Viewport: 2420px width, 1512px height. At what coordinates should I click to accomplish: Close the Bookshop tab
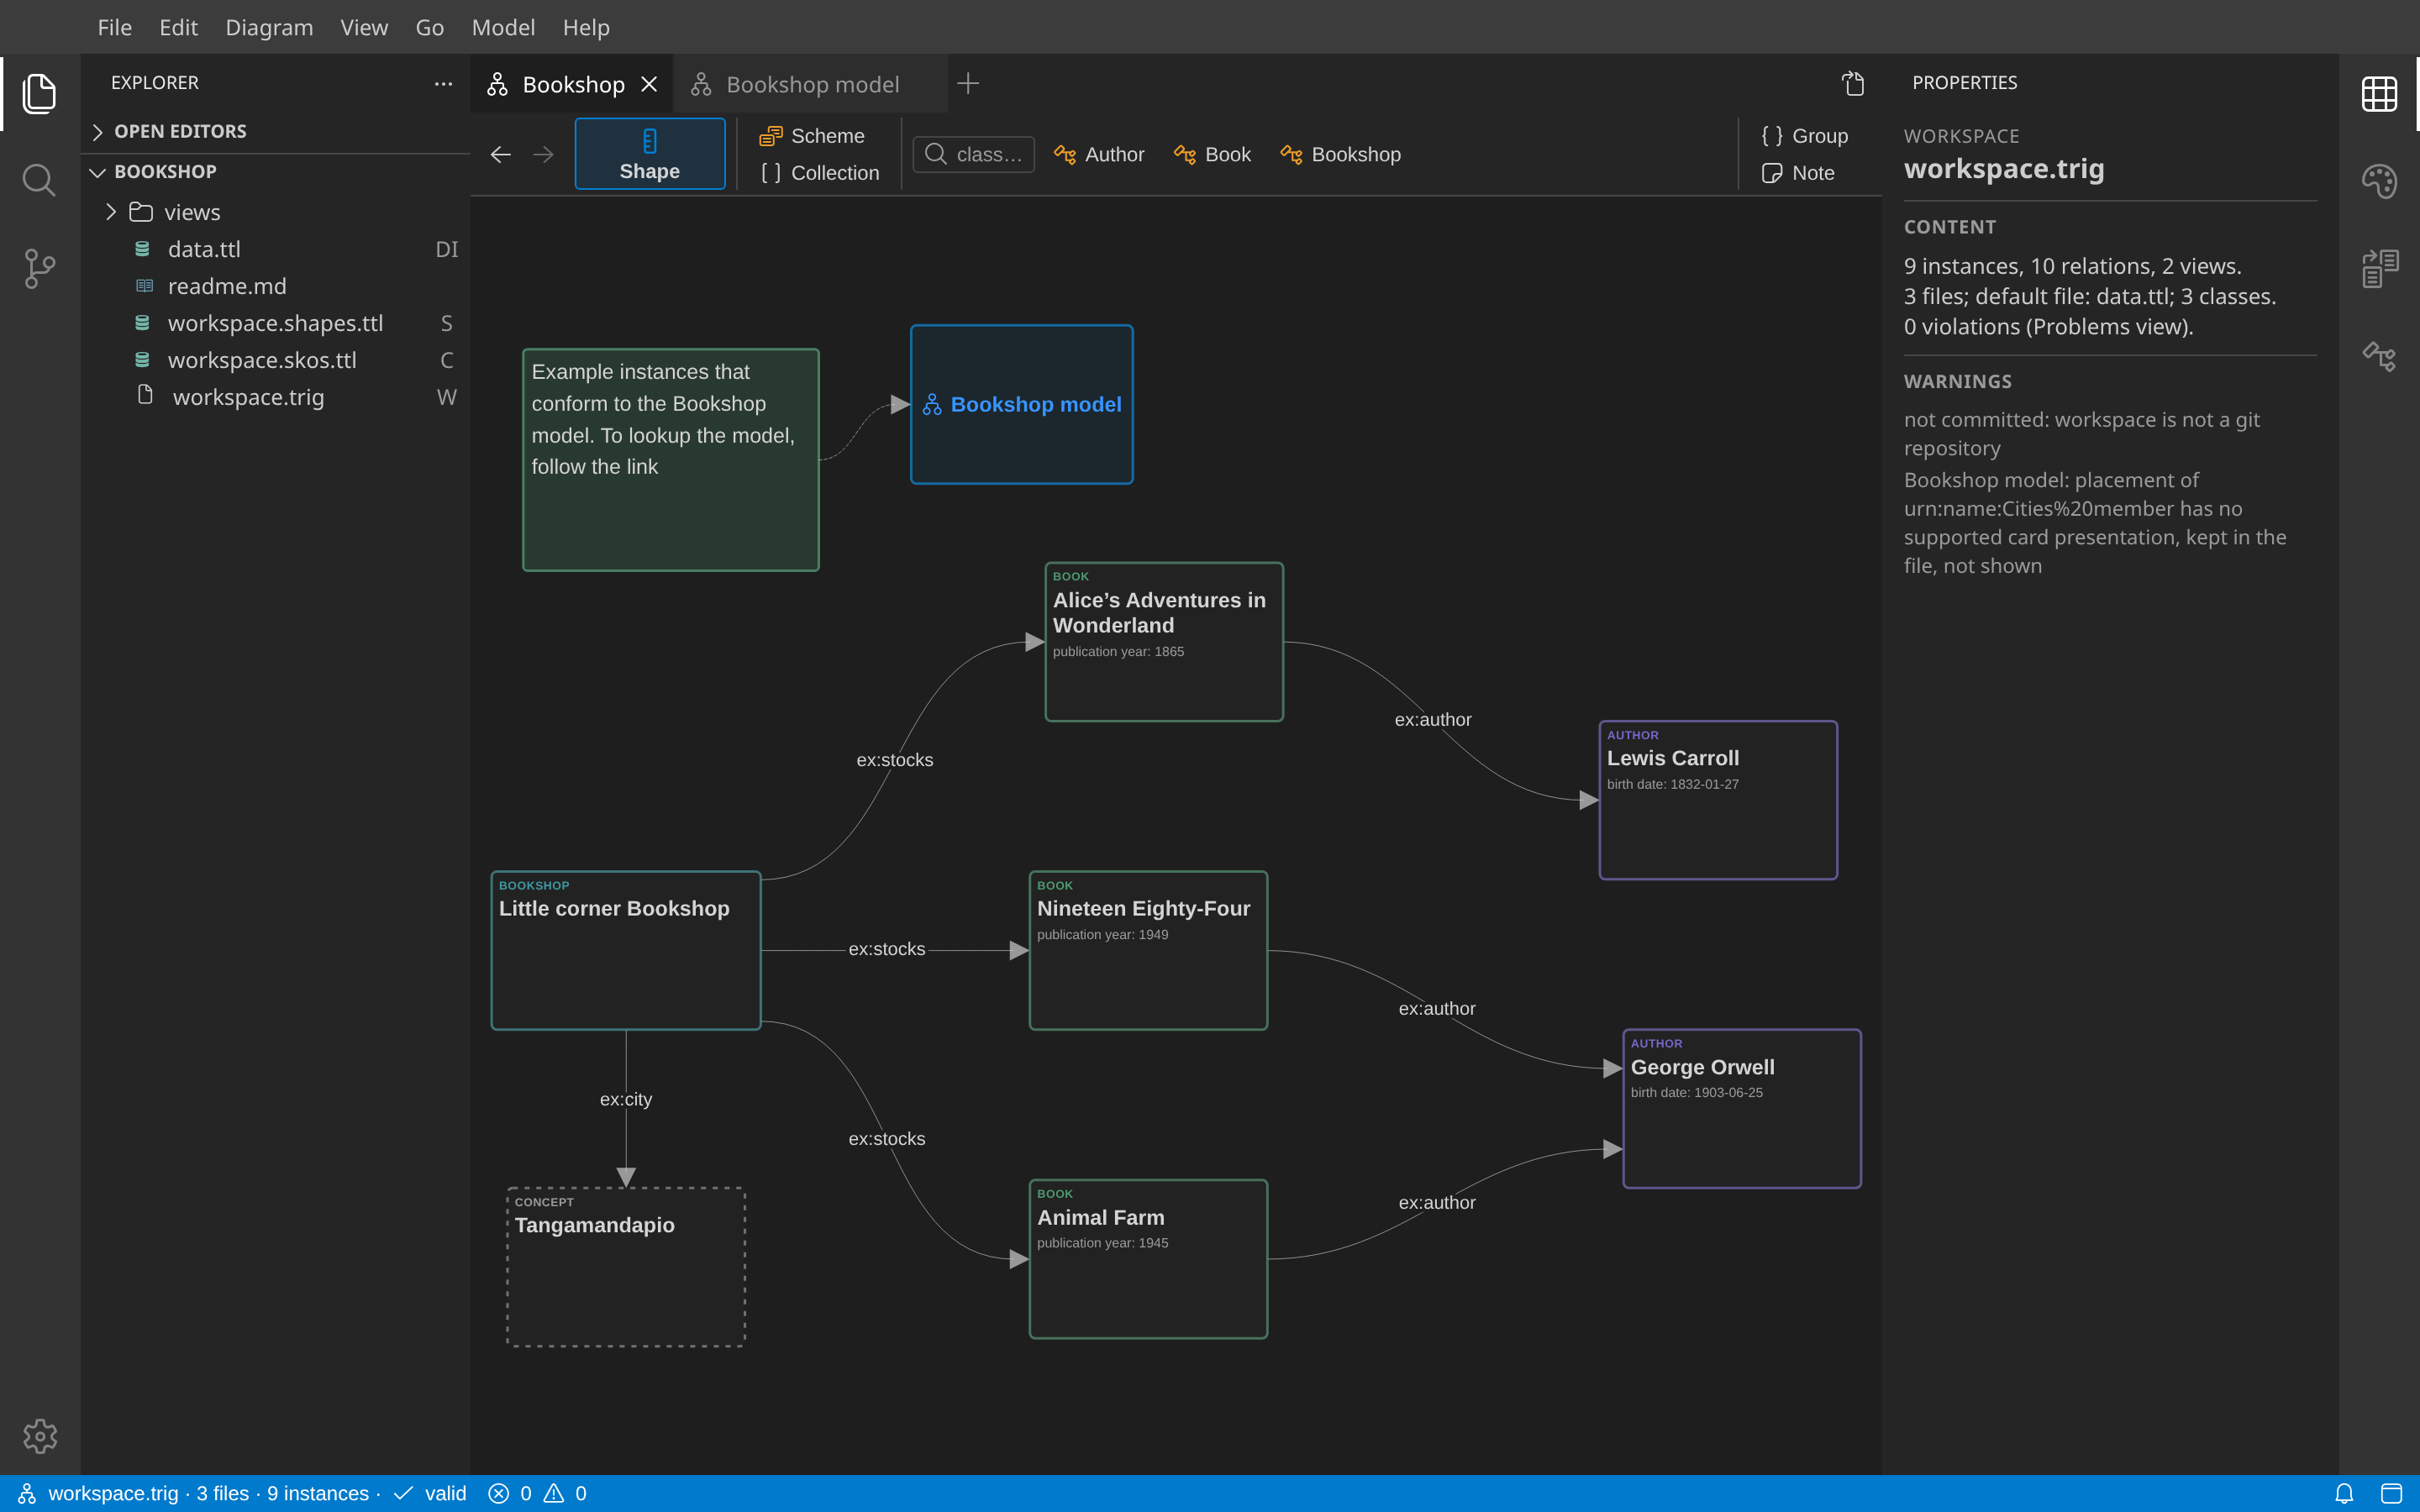click(x=649, y=84)
